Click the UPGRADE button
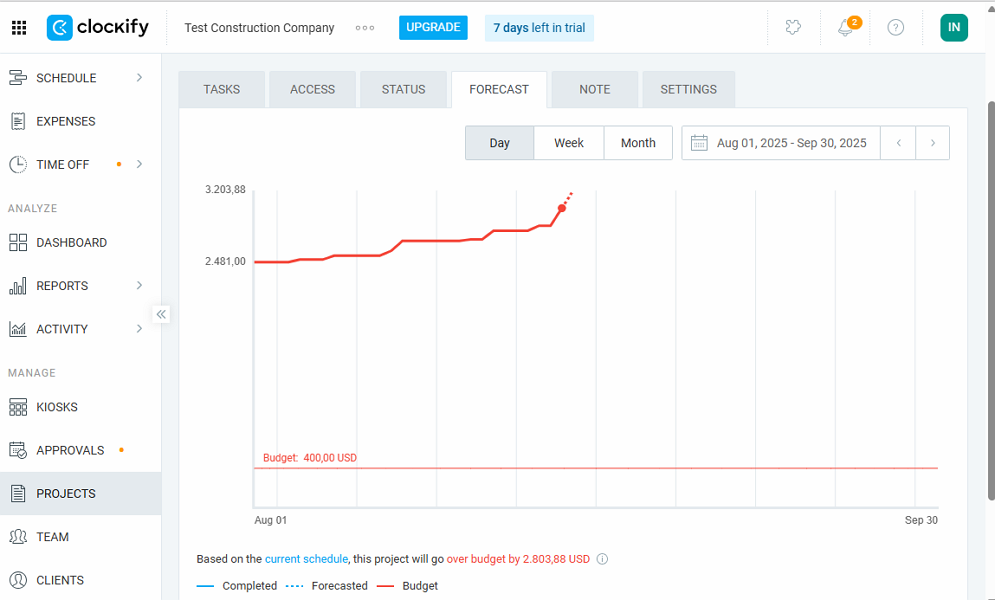995x600 pixels. tap(433, 28)
